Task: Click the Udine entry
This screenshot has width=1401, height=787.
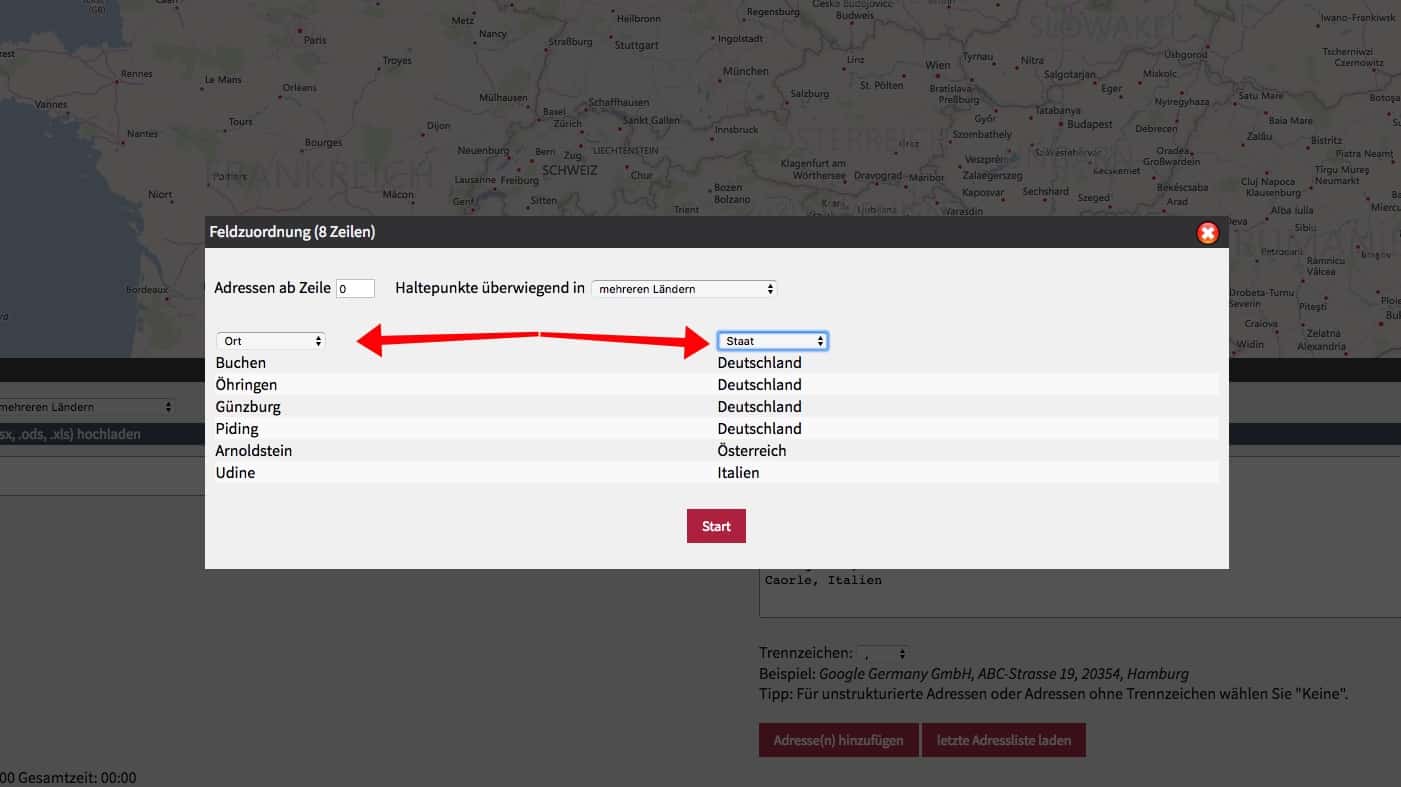Action: pos(236,473)
